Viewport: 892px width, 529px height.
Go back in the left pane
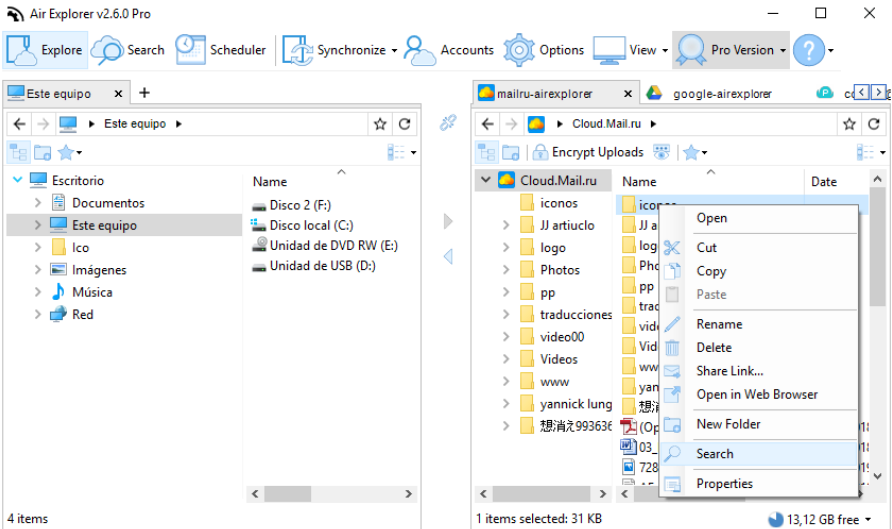(x=19, y=123)
